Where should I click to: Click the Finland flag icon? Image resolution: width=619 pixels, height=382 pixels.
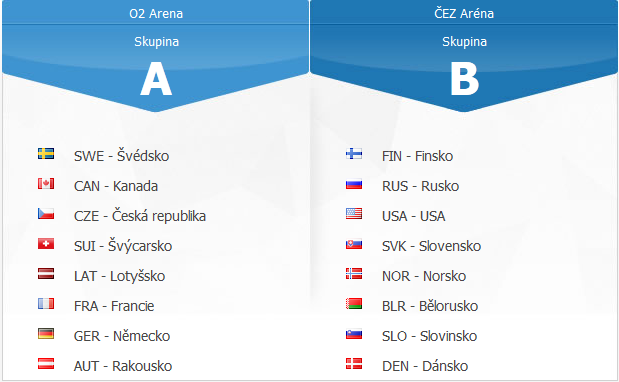[x=354, y=154]
